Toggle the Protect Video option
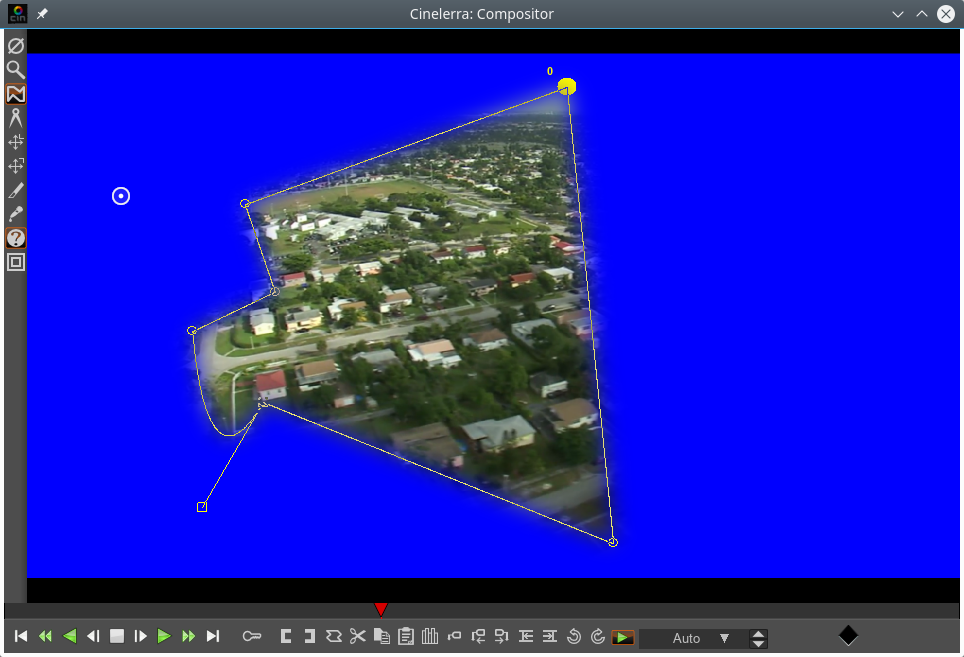 pyautogui.click(x=15, y=45)
